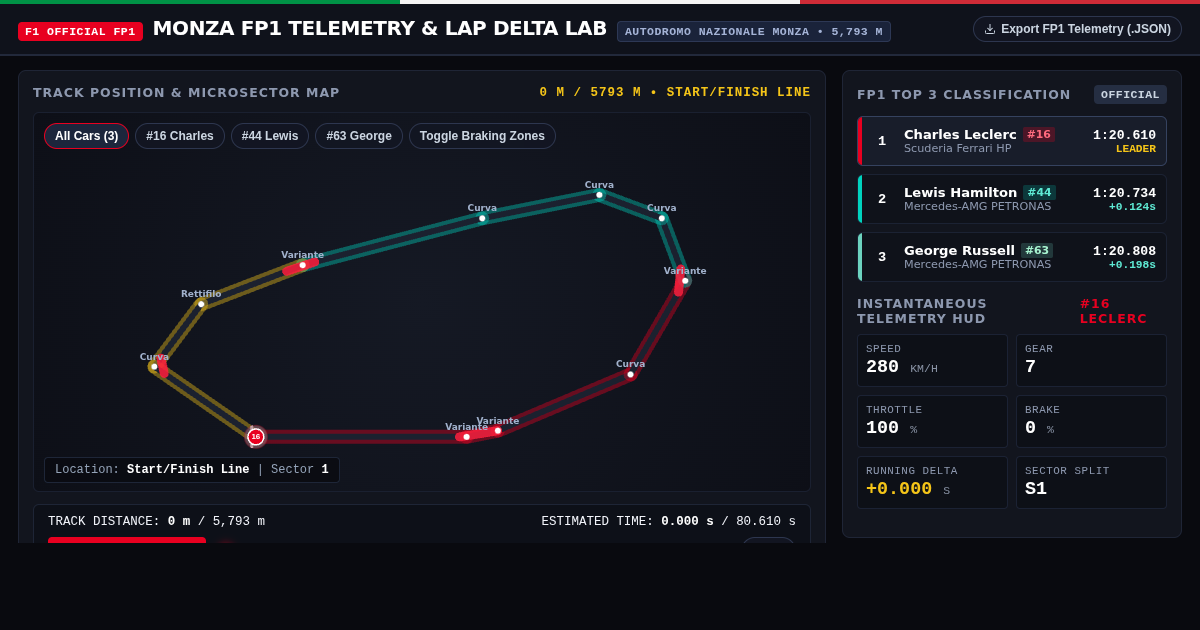Open George Russell classification row

1012,257
